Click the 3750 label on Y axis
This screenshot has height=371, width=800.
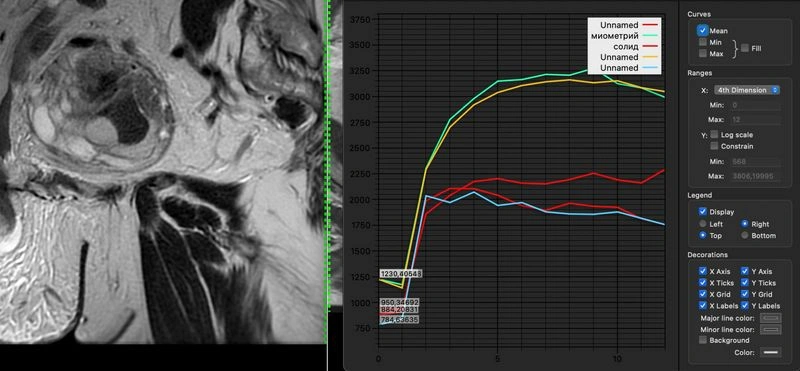[x=359, y=19]
